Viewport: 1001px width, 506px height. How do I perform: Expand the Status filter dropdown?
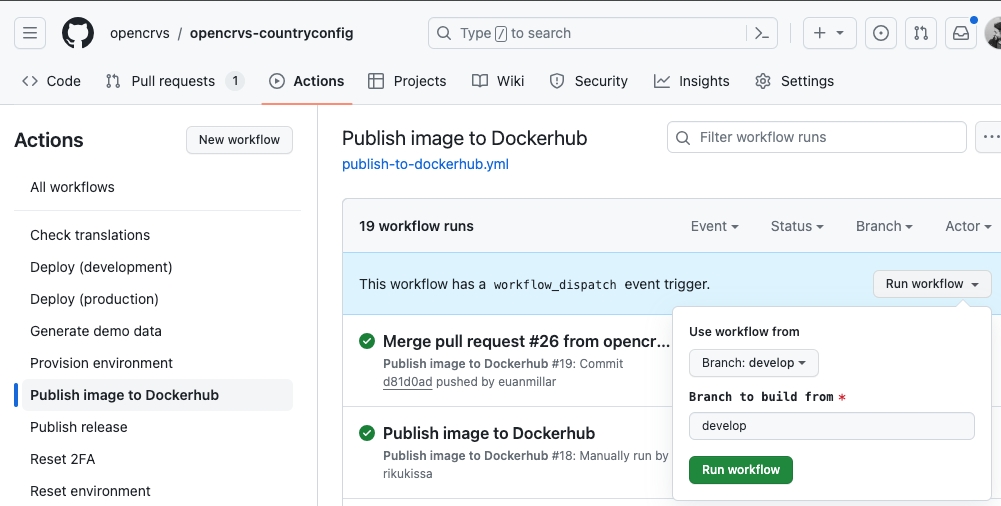(x=796, y=227)
